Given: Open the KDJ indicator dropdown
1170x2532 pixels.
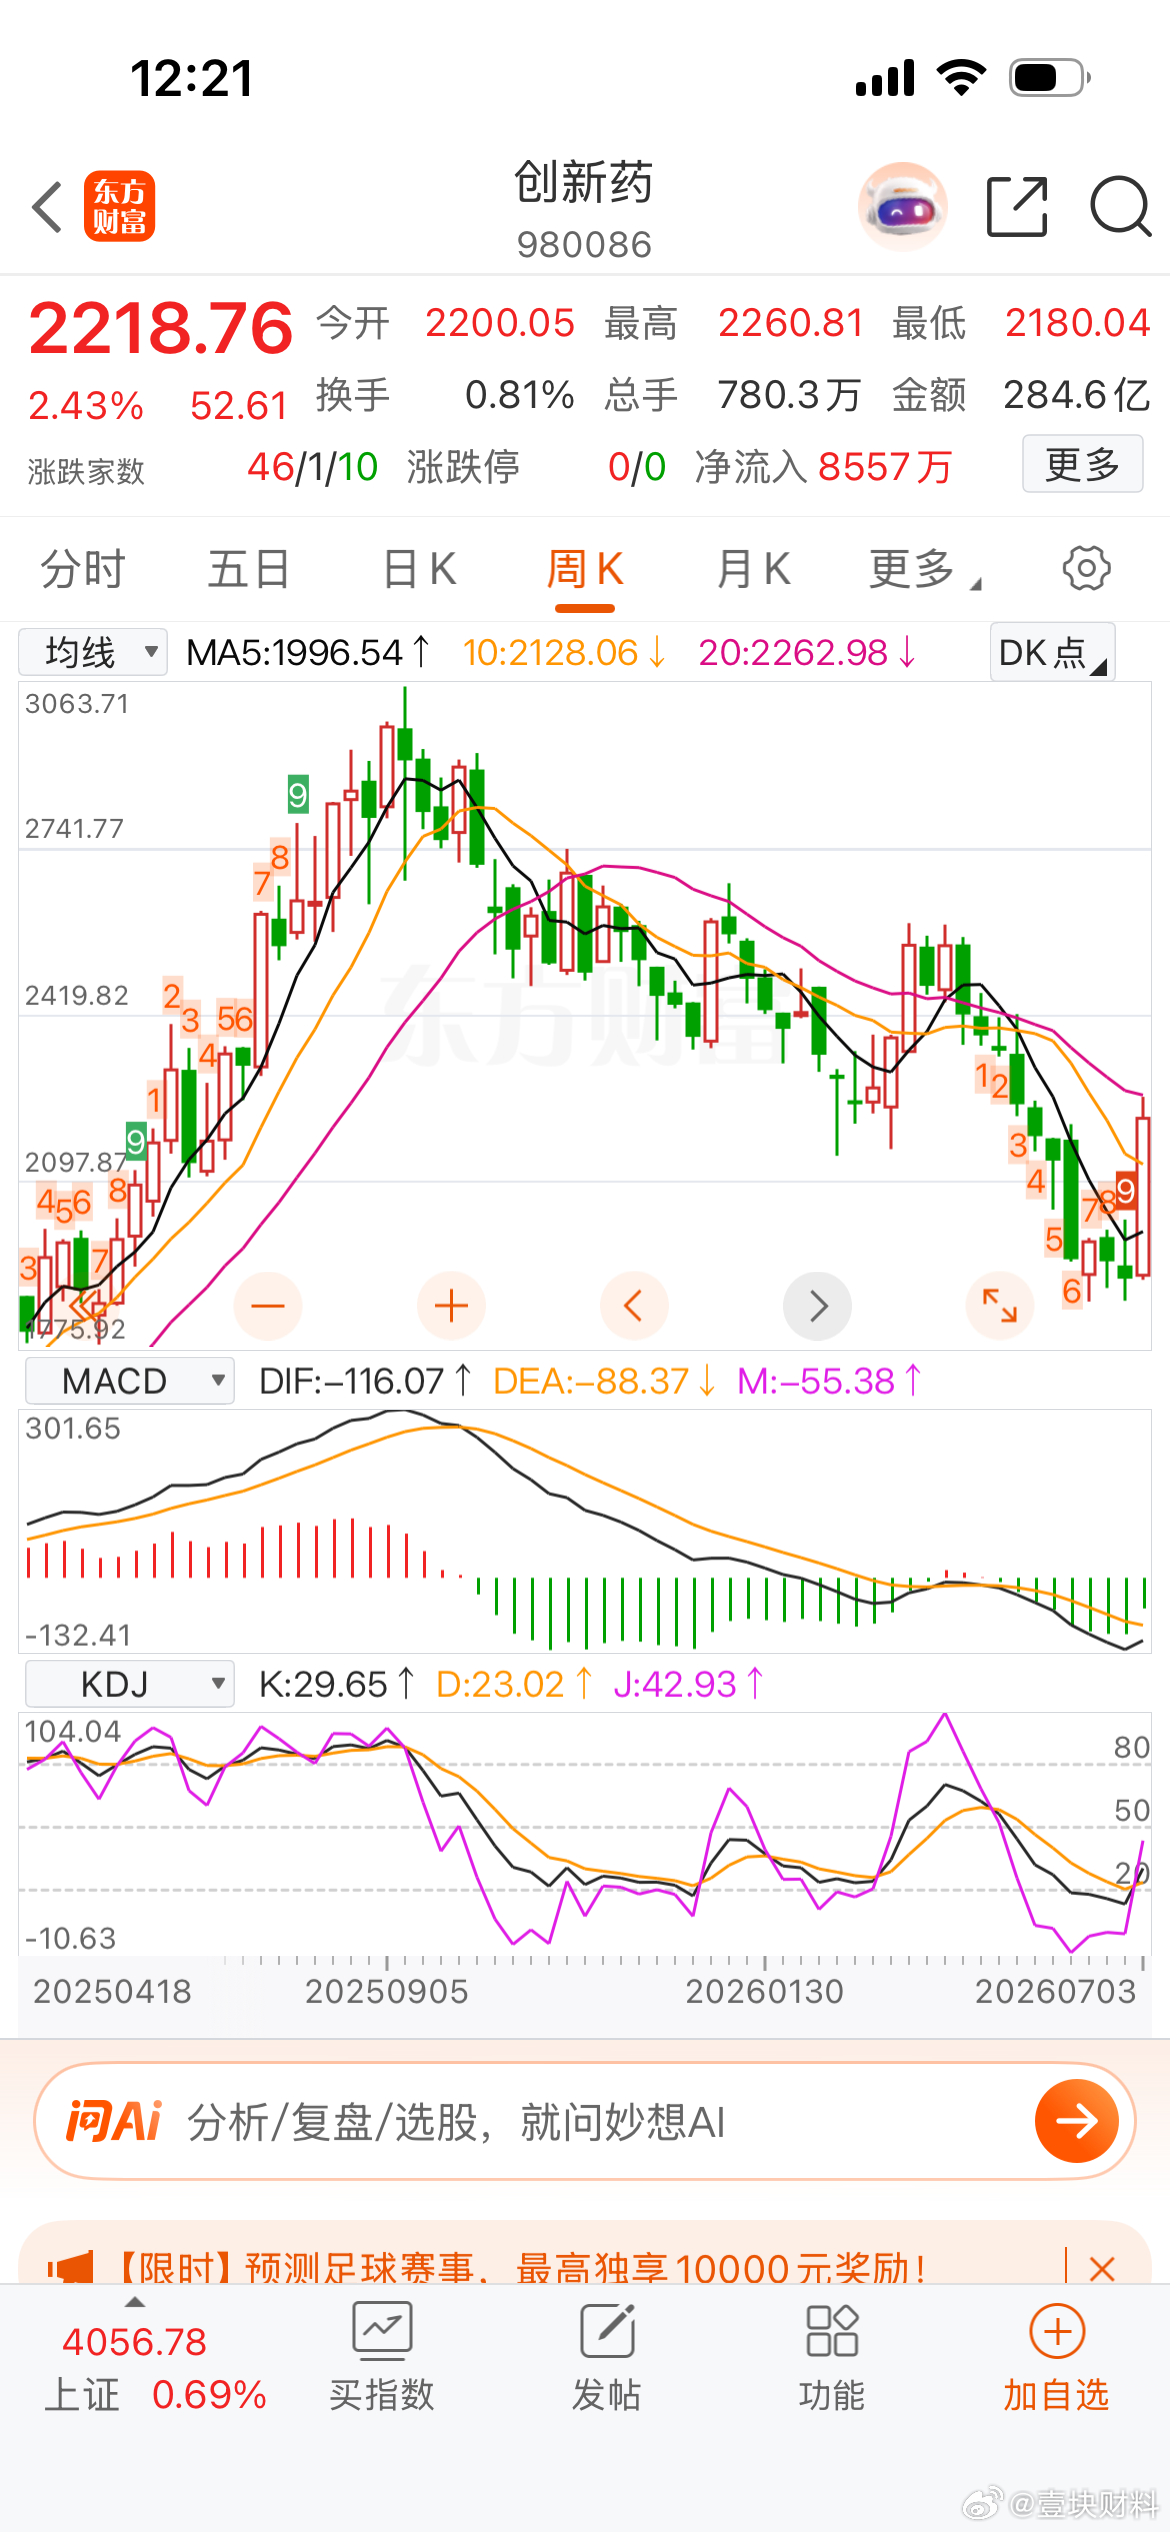Looking at the screenshot, I should tap(130, 1684).
